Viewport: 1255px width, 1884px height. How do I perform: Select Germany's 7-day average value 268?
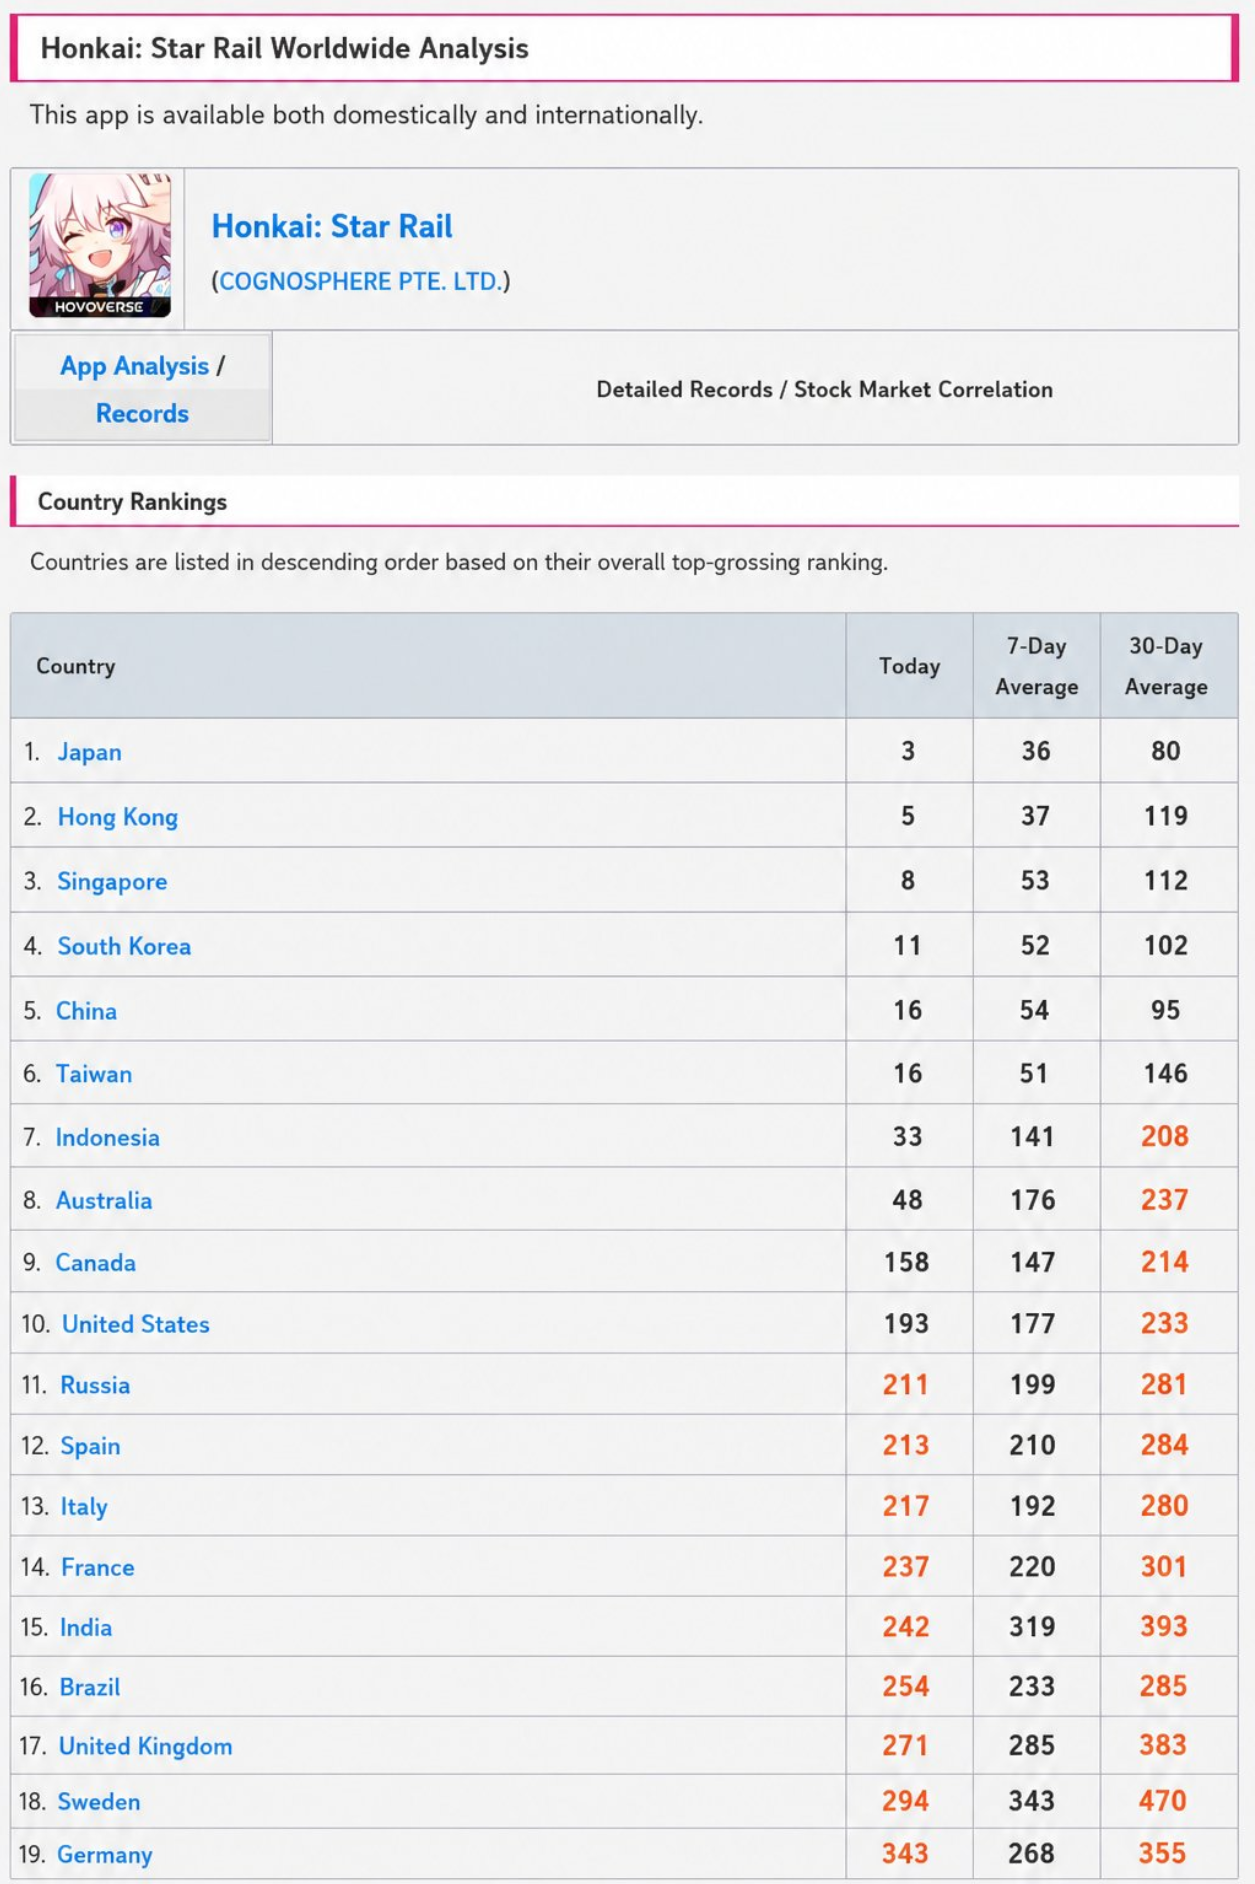point(1032,1853)
